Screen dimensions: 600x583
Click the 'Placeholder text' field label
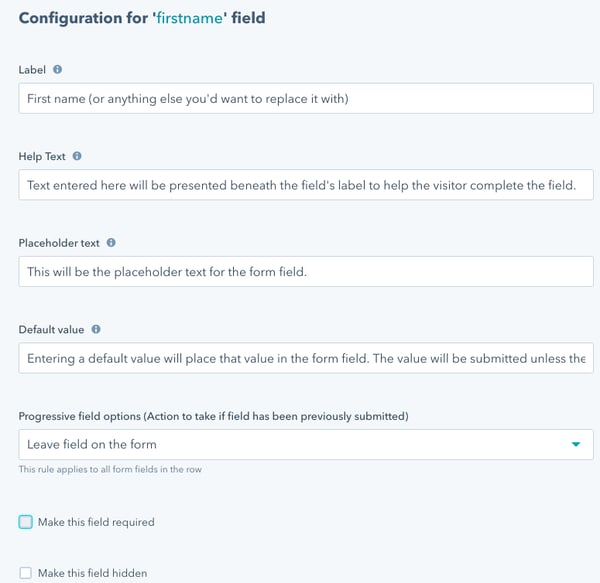coord(60,243)
